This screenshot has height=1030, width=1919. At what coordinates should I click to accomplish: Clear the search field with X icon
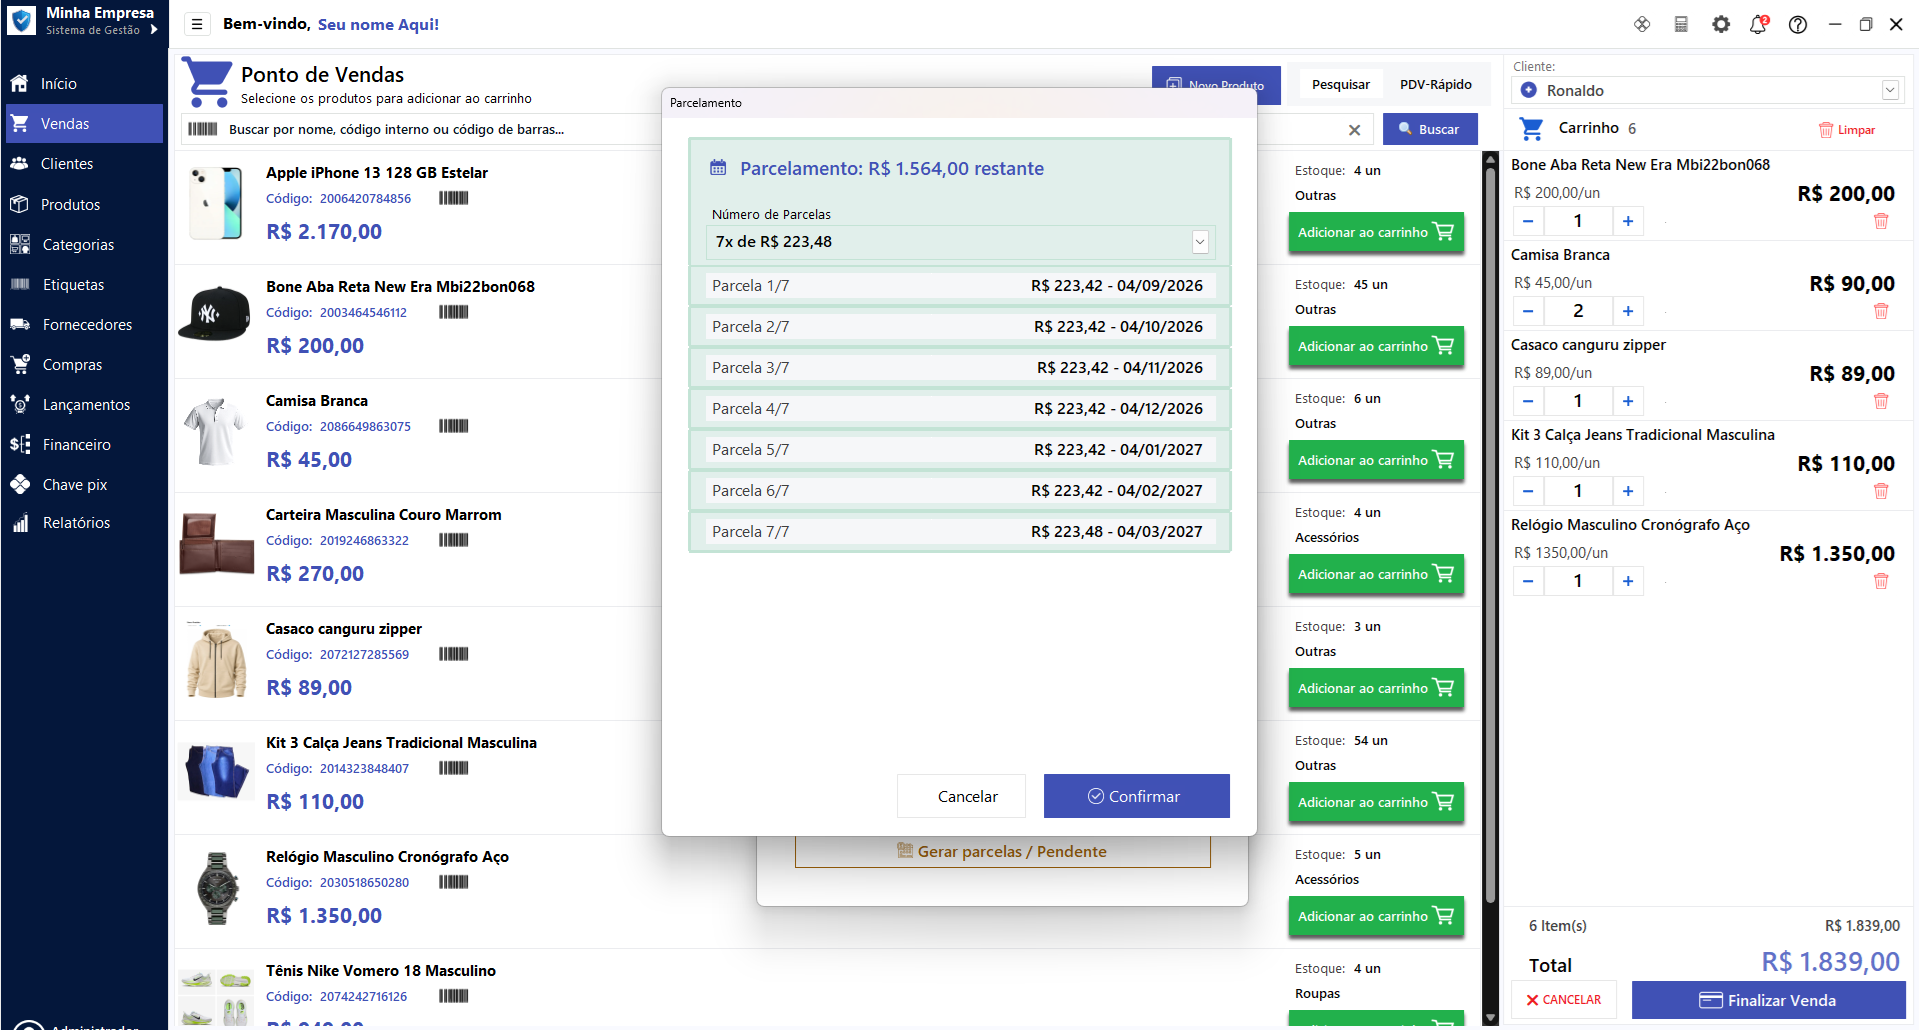[x=1354, y=129]
